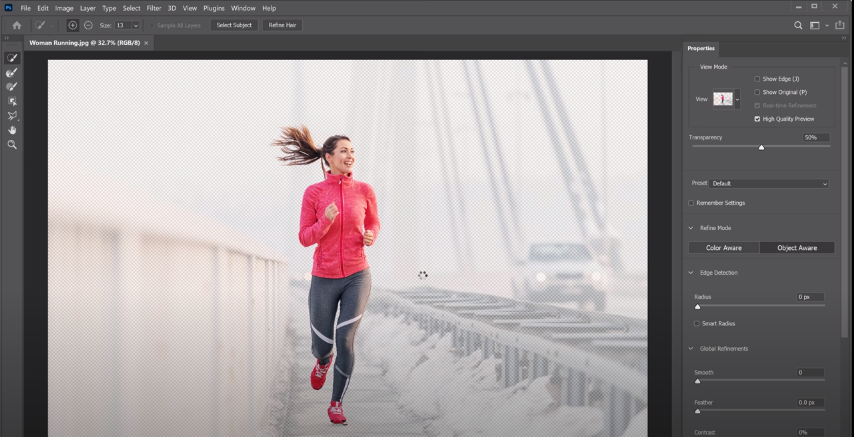The height and width of the screenshot is (437, 854).
Task: Enable the Show Edge checkbox
Action: point(757,79)
